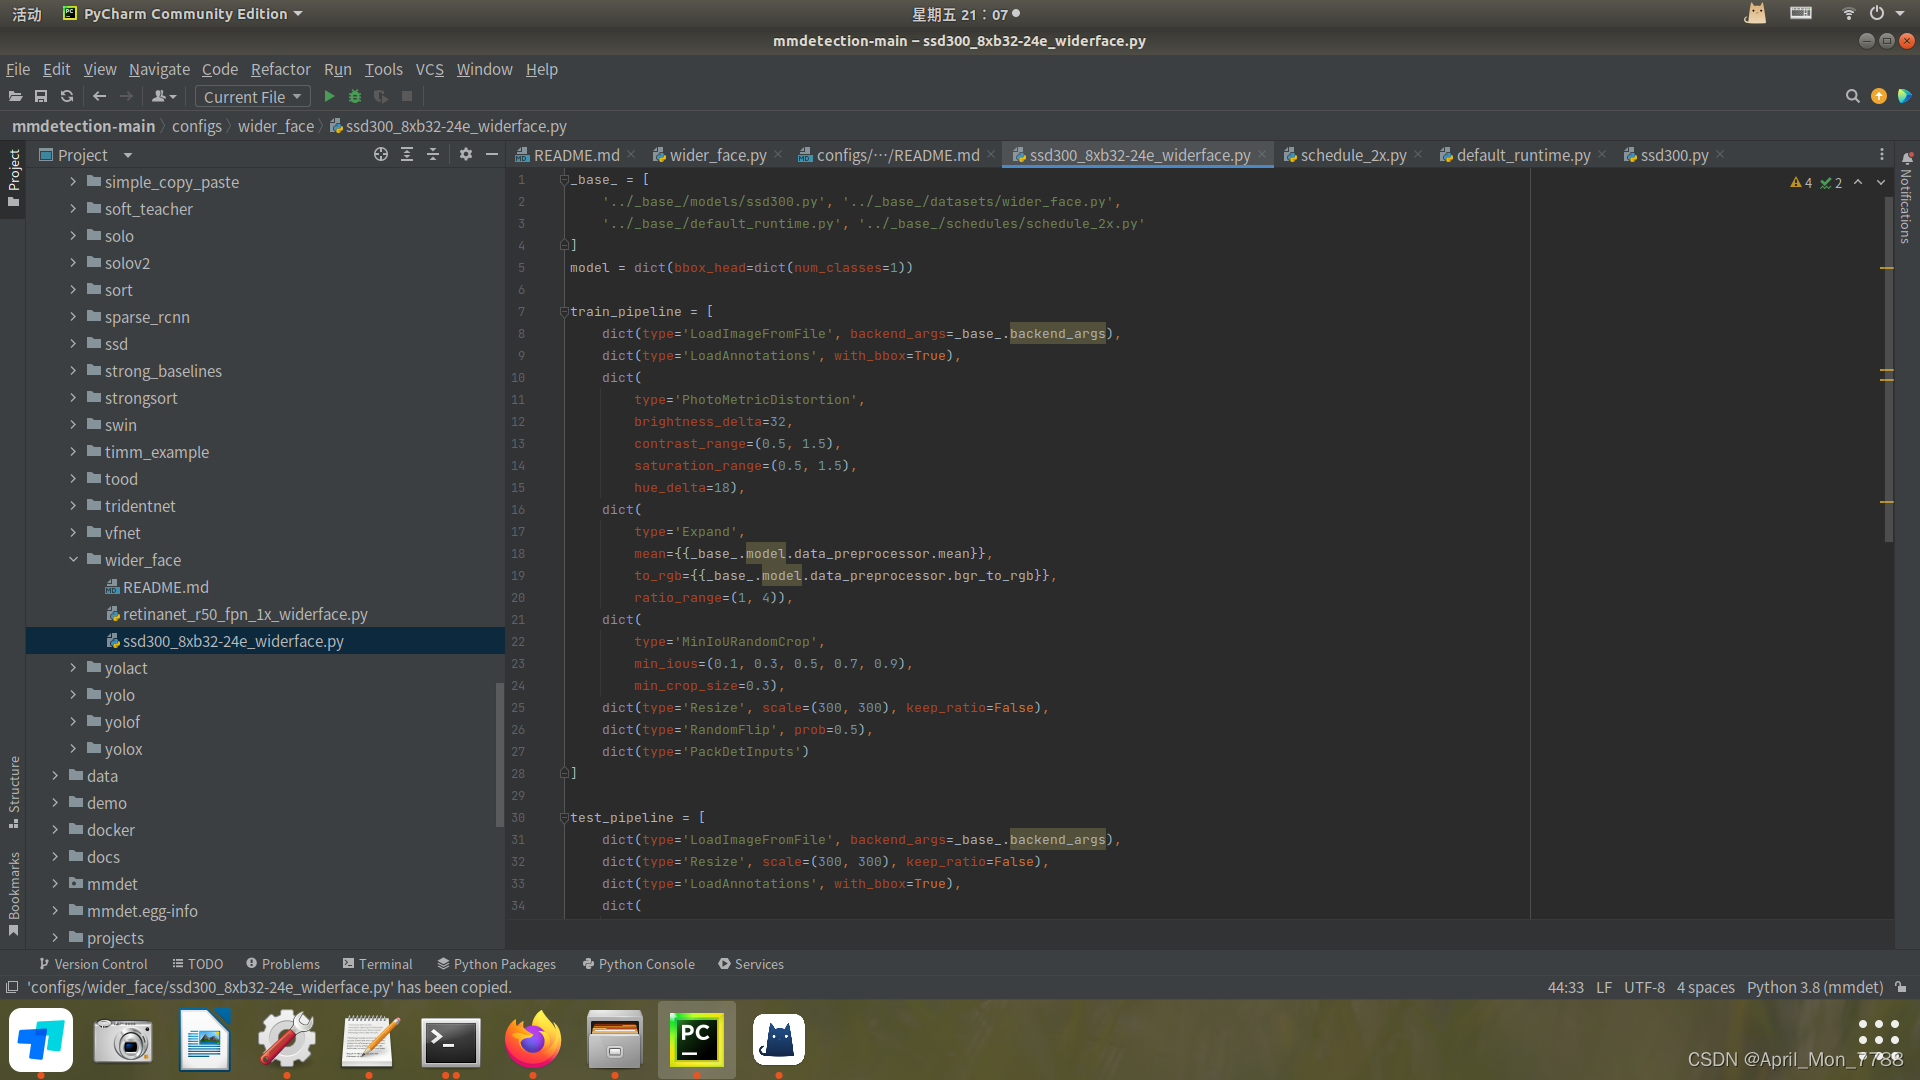1920x1080 pixels.
Task: Click Search Everywhere magnifier icon
Action: 1852,96
